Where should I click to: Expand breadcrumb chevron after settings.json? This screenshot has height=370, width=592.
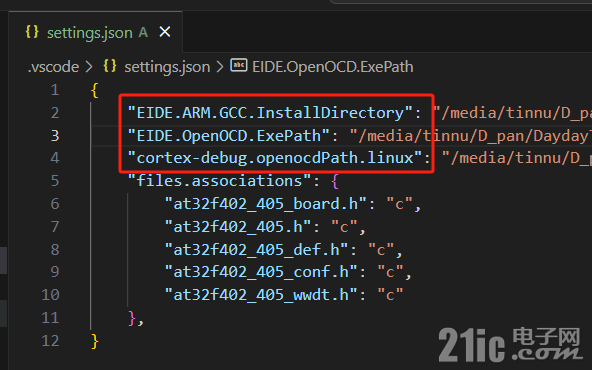pyautogui.click(x=220, y=67)
